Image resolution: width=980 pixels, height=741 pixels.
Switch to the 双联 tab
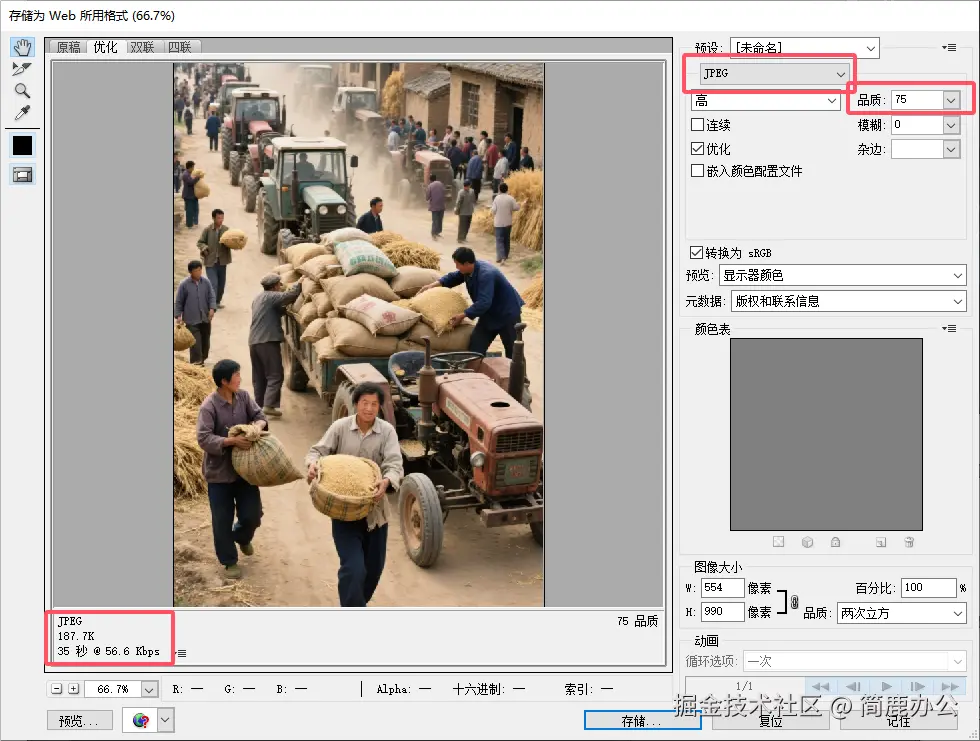pyautogui.click(x=142, y=47)
